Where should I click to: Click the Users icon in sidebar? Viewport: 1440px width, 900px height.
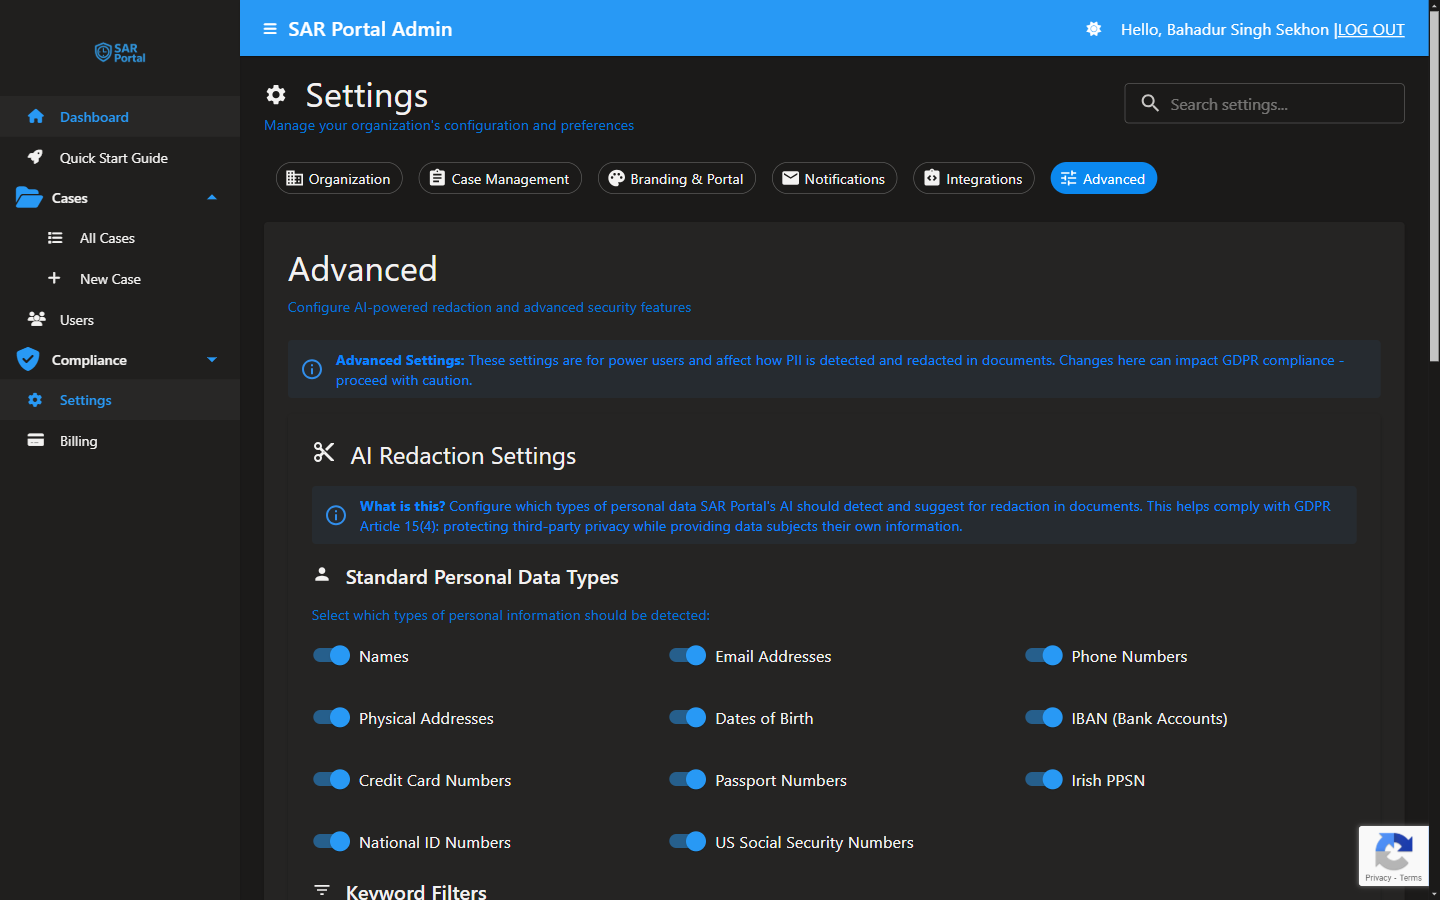[36, 319]
